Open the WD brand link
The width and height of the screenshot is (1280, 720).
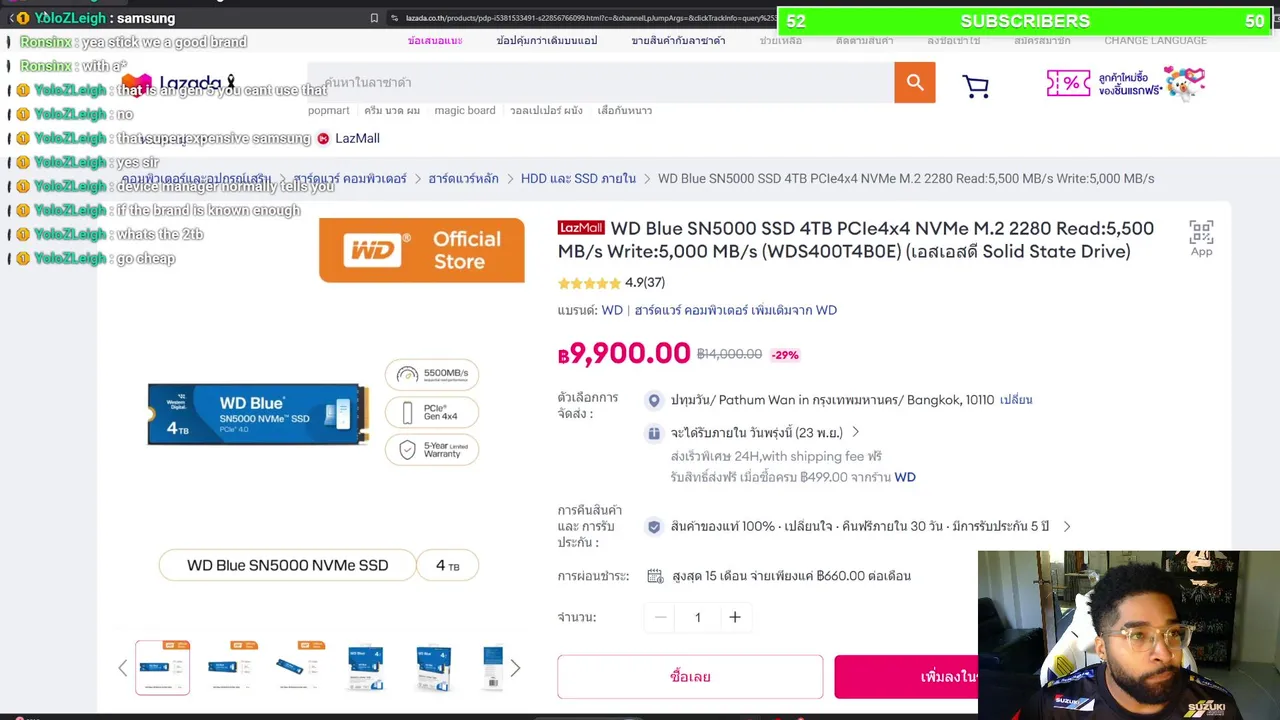tap(612, 310)
